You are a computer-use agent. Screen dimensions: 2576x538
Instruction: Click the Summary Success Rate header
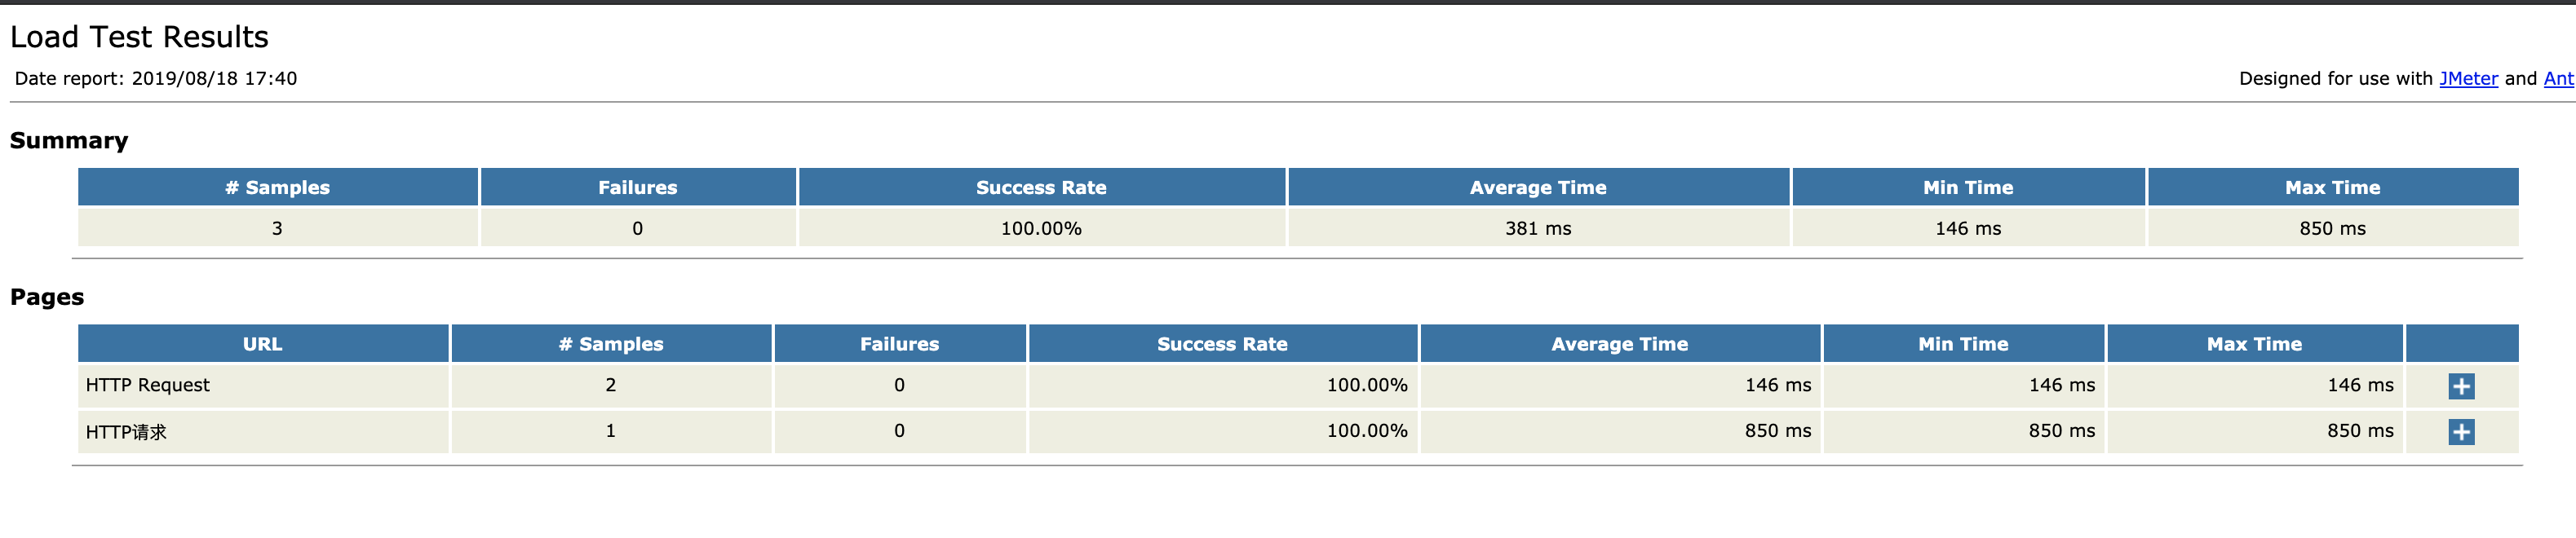[x=1040, y=188]
